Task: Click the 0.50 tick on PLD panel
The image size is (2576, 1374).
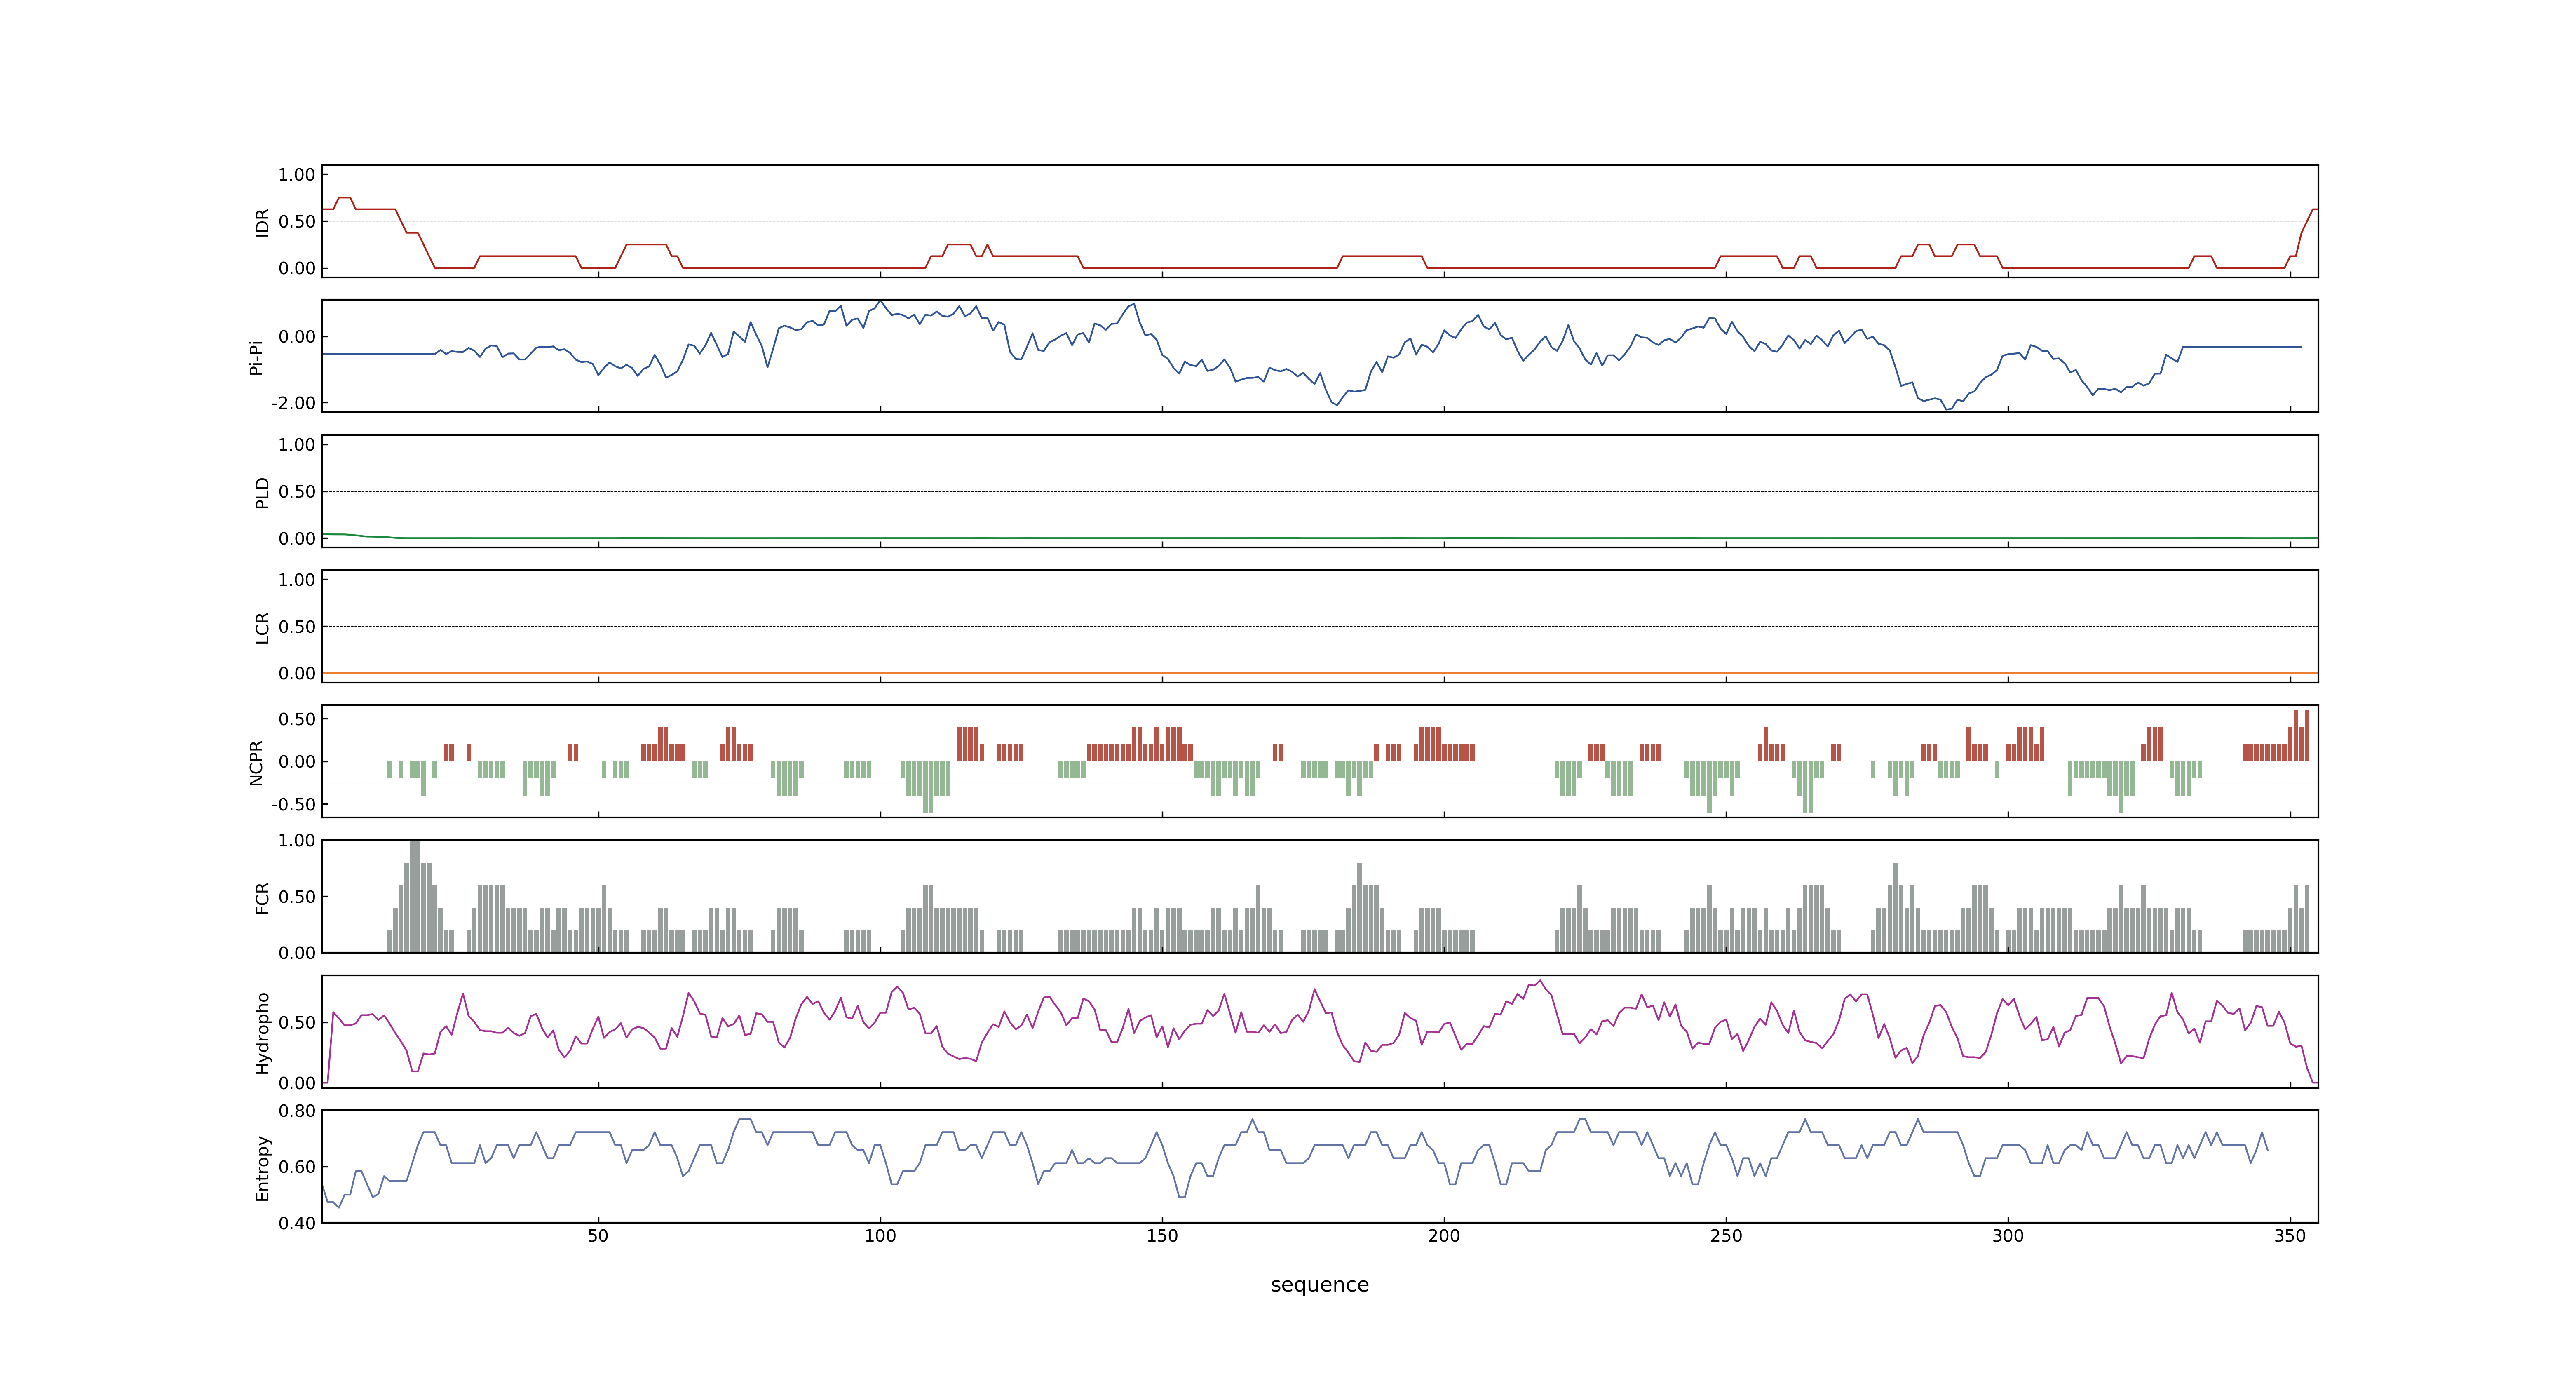Action: [297, 492]
